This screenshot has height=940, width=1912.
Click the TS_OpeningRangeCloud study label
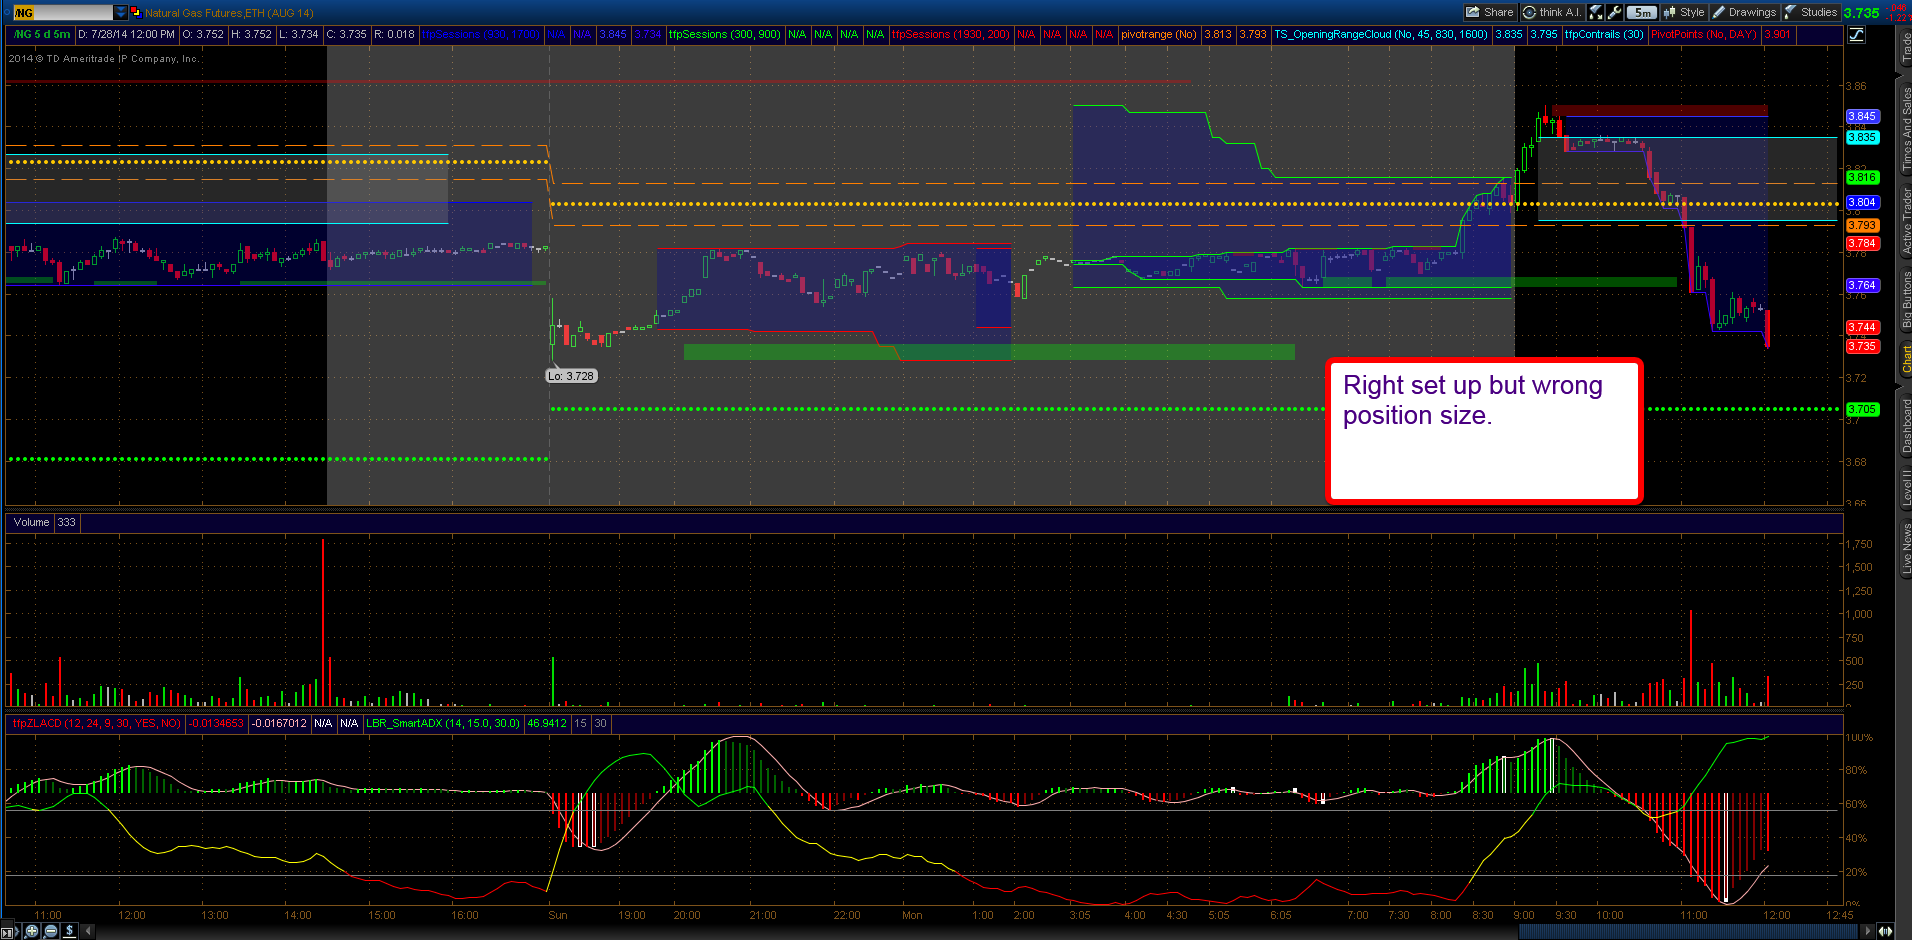tap(1380, 35)
